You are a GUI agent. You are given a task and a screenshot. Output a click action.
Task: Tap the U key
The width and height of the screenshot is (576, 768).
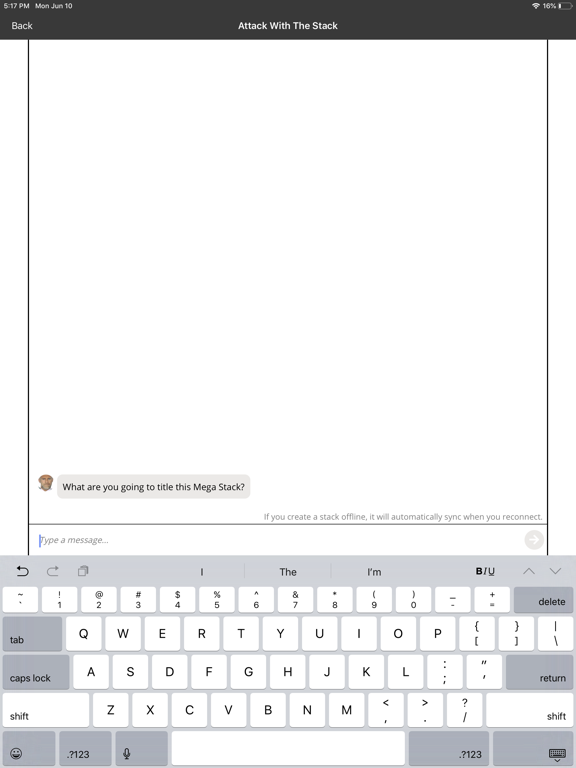click(x=319, y=633)
